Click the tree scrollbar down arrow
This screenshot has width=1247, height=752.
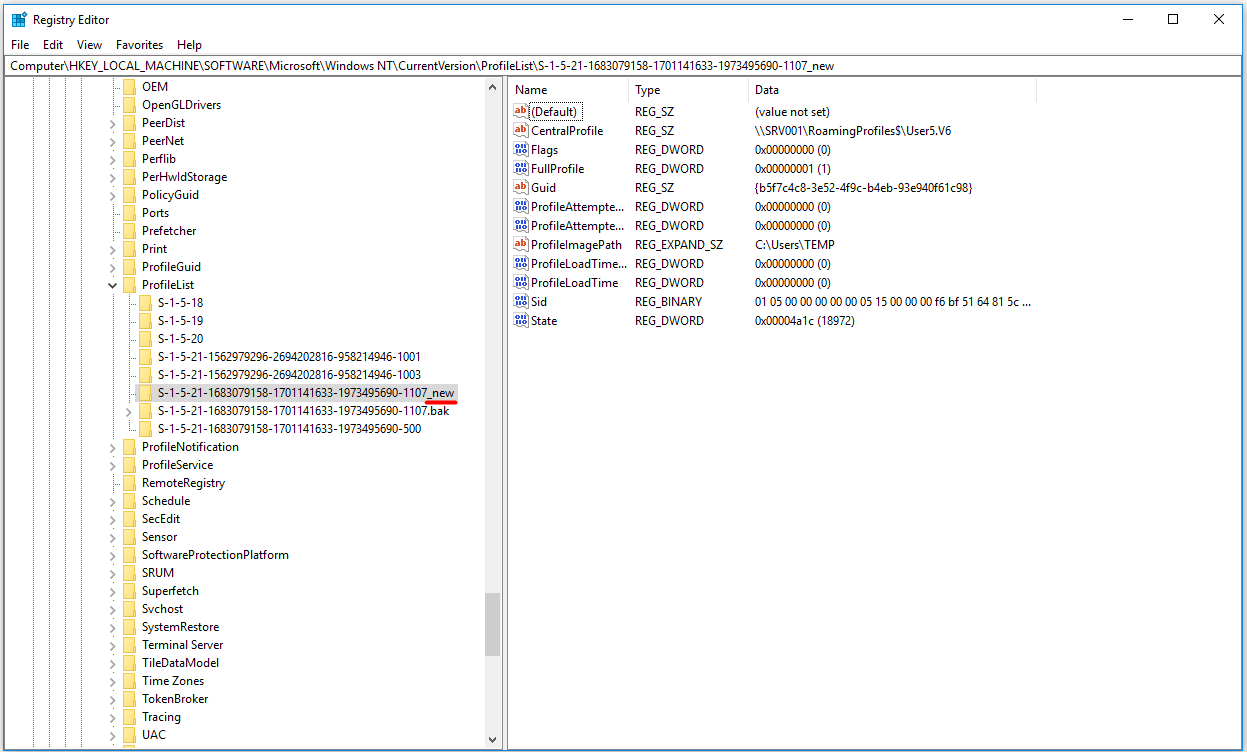pyautogui.click(x=492, y=739)
